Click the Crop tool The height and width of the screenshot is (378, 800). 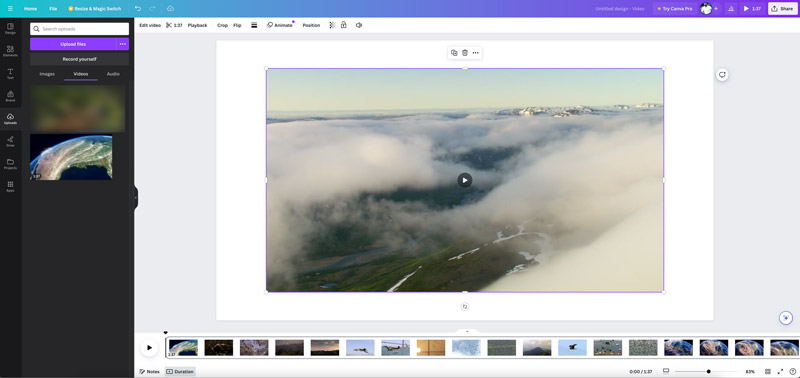click(x=222, y=25)
